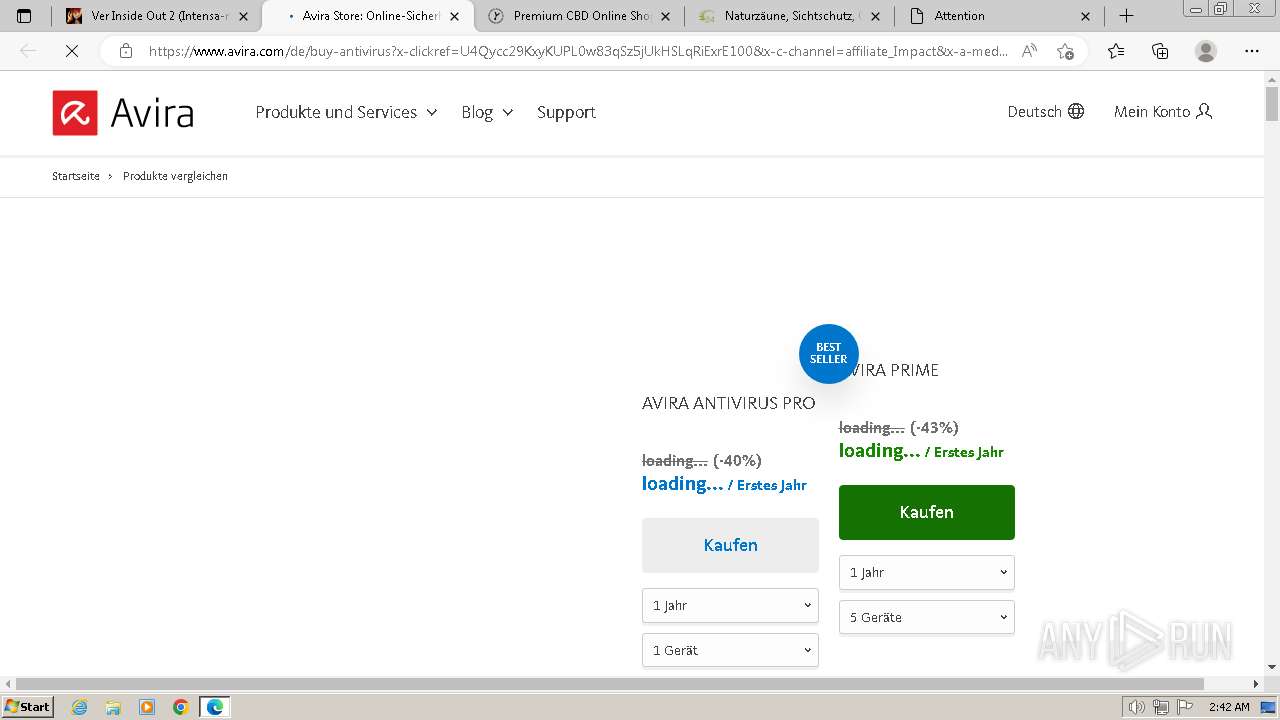Change language from Deutsch
1280x720 pixels.
(x=1045, y=111)
